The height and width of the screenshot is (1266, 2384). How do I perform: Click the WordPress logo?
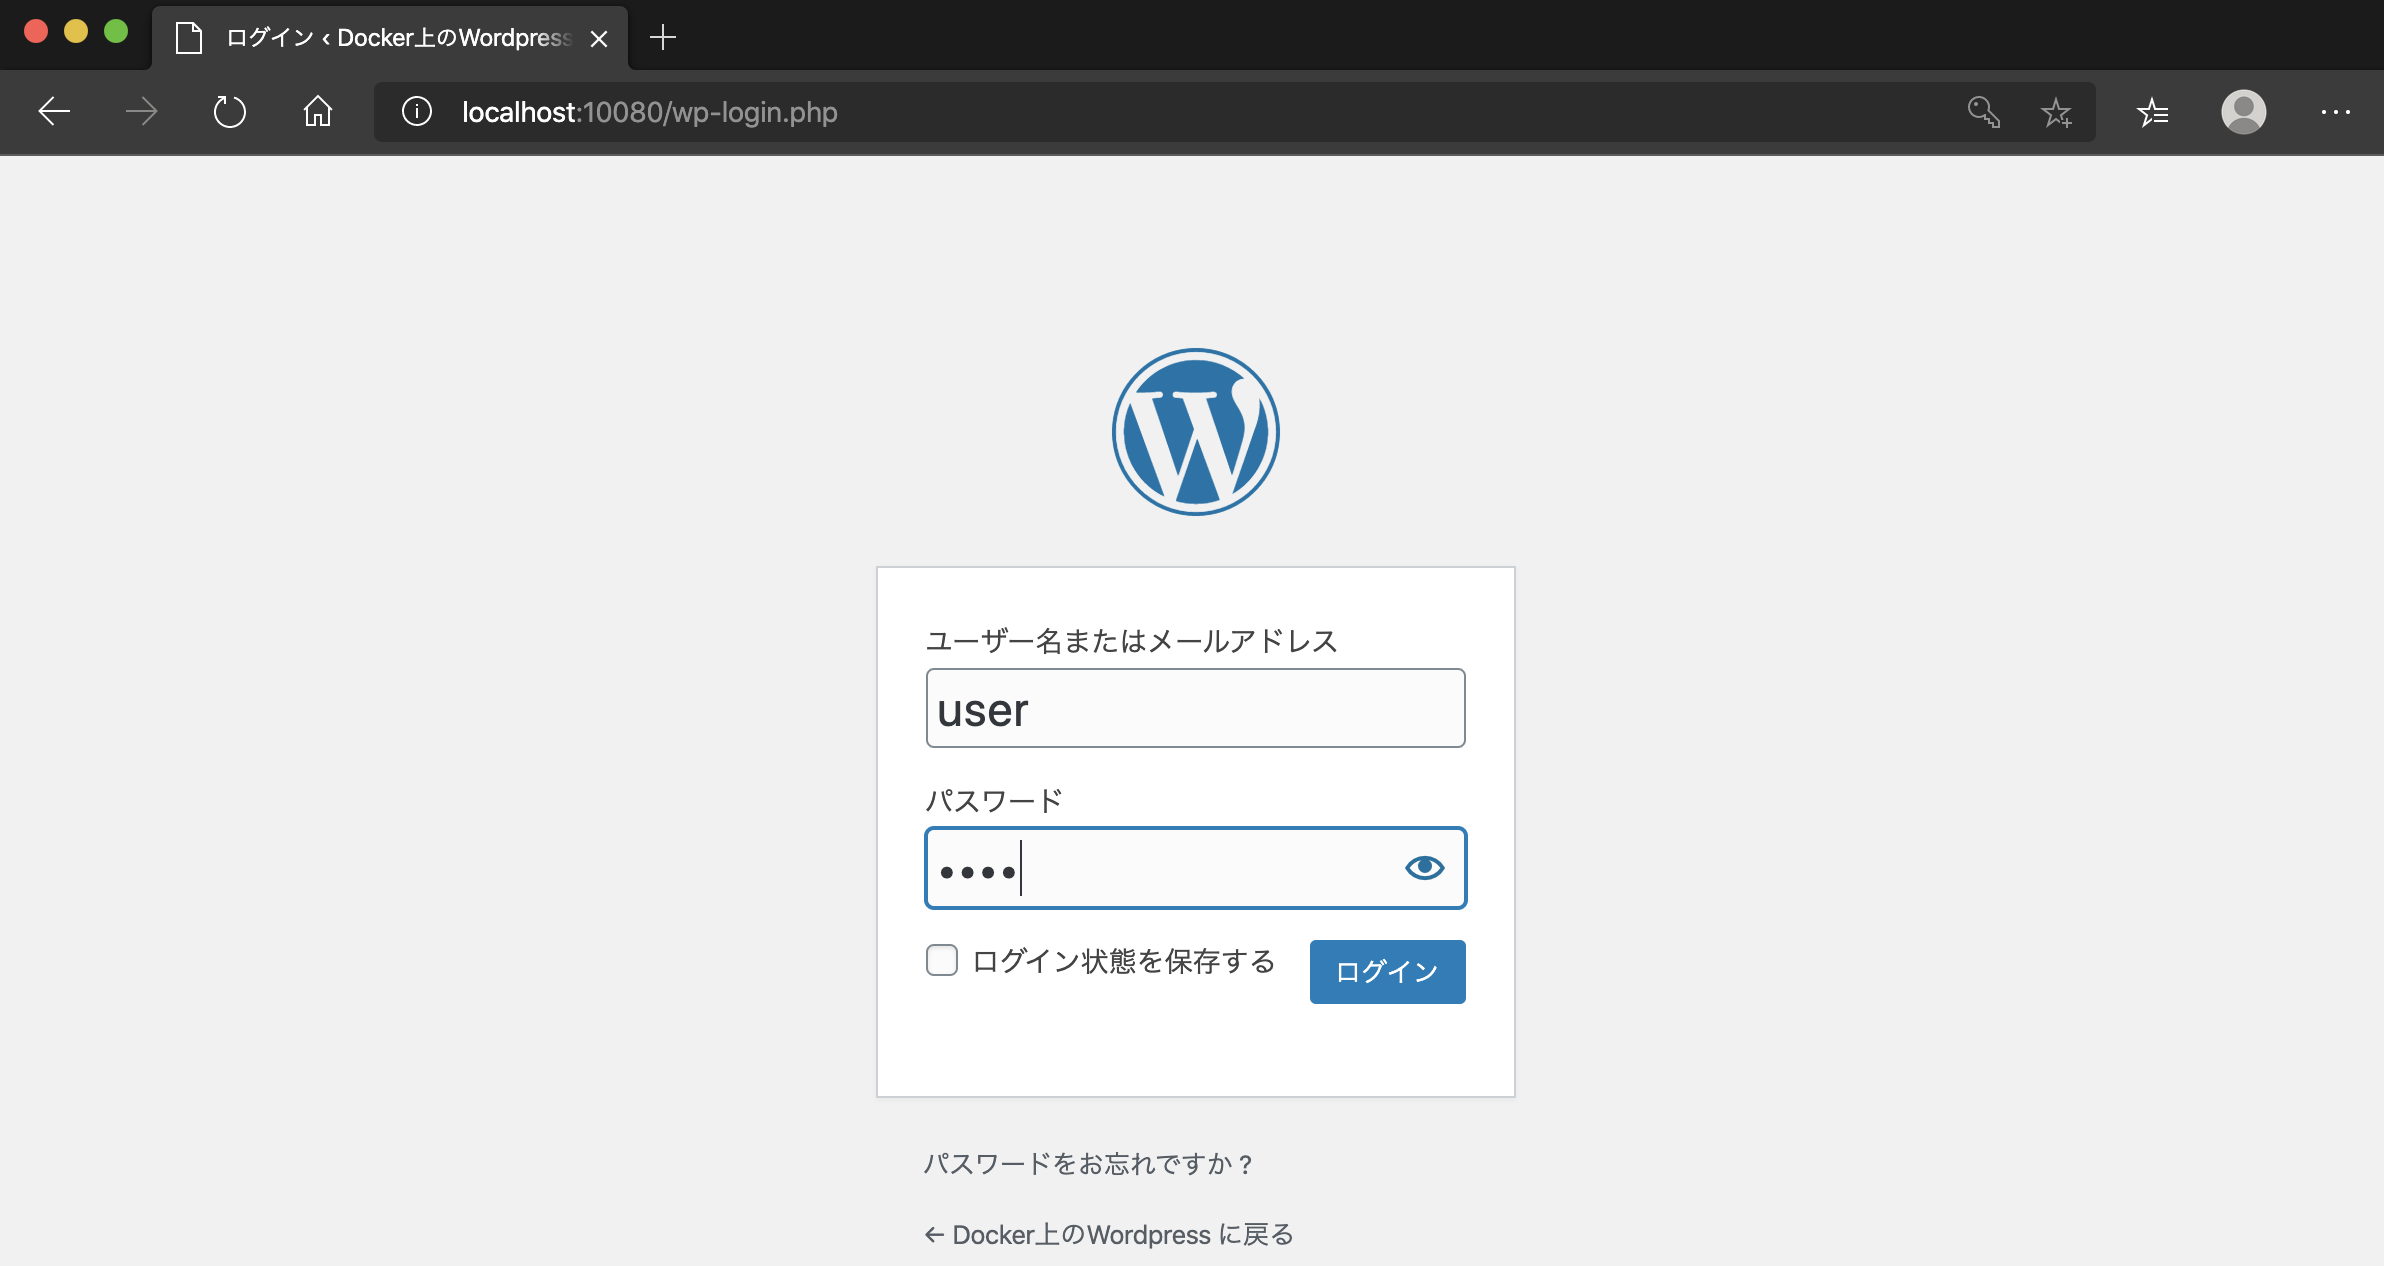(x=1195, y=432)
